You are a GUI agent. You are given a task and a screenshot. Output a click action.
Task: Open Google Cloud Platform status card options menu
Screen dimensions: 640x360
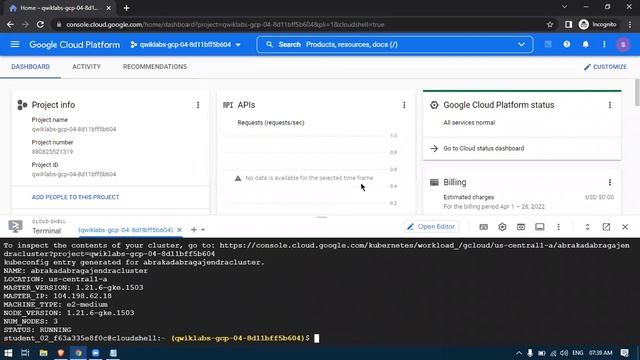point(610,105)
